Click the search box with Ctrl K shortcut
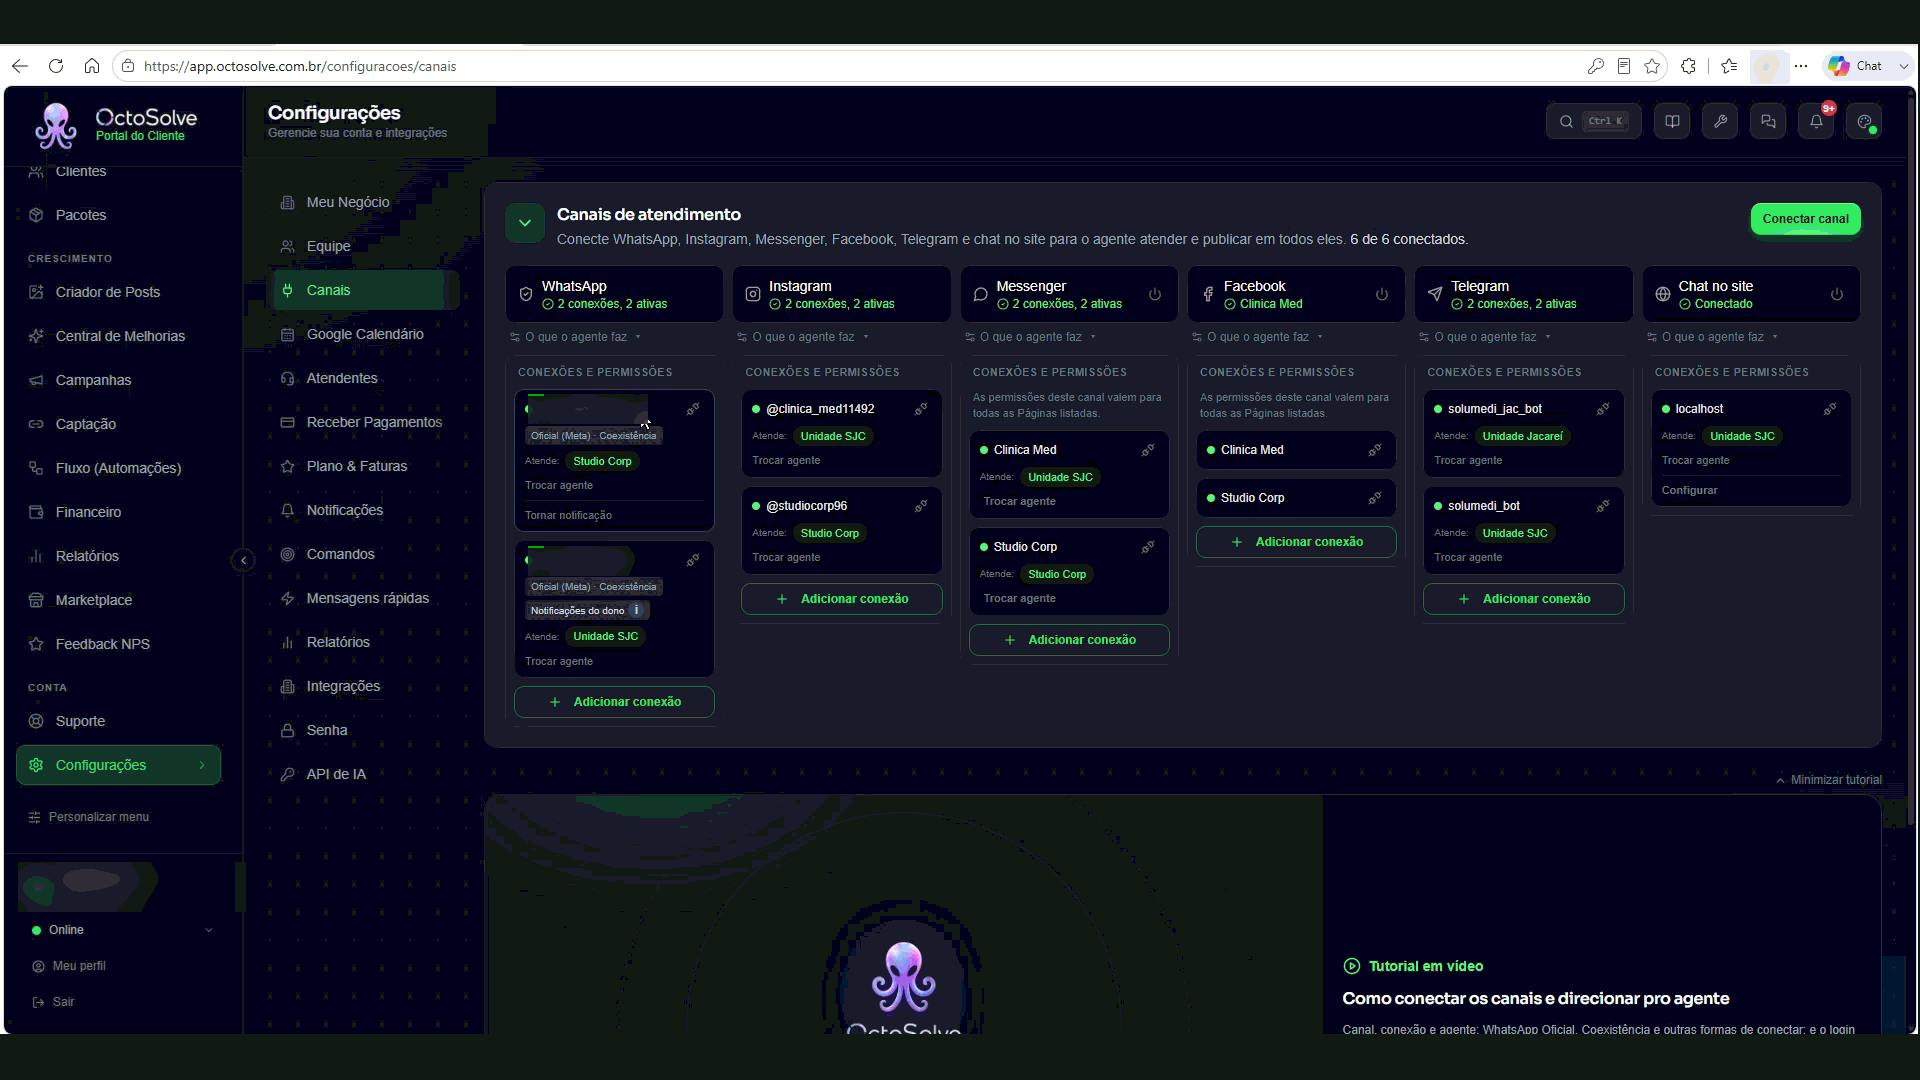The height and width of the screenshot is (1080, 1920). [1594, 122]
